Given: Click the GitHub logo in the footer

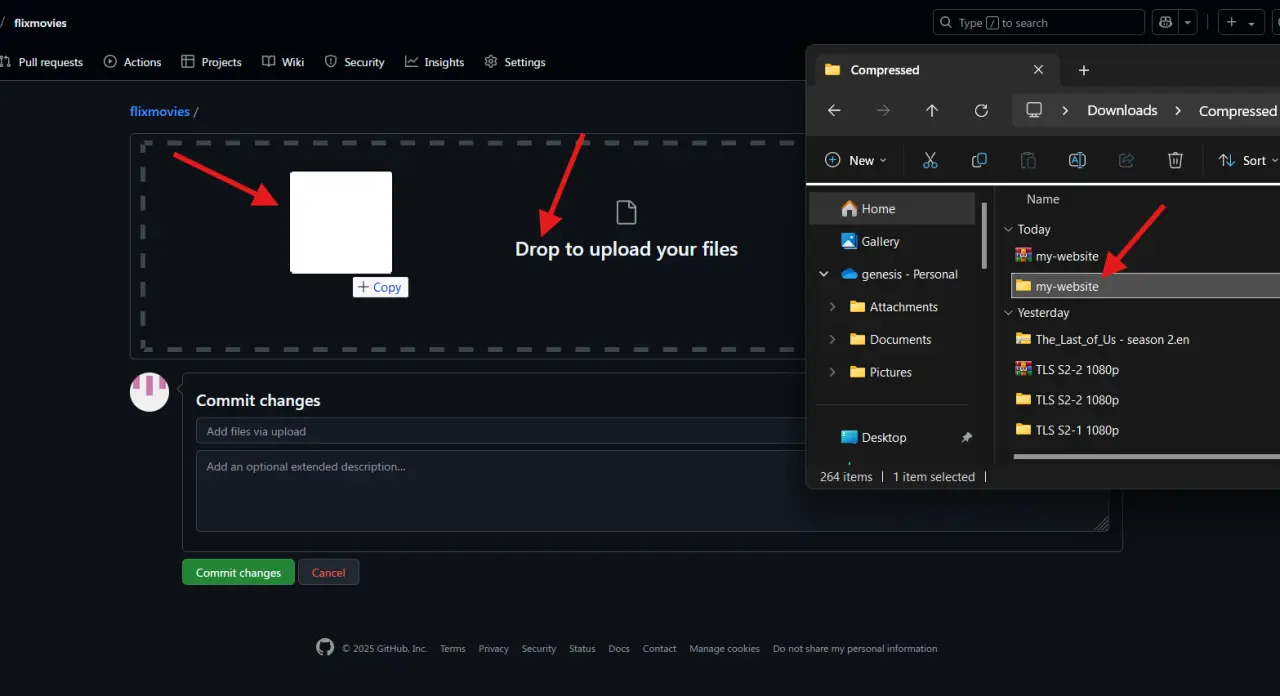Looking at the screenshot, I should (325, 647).
